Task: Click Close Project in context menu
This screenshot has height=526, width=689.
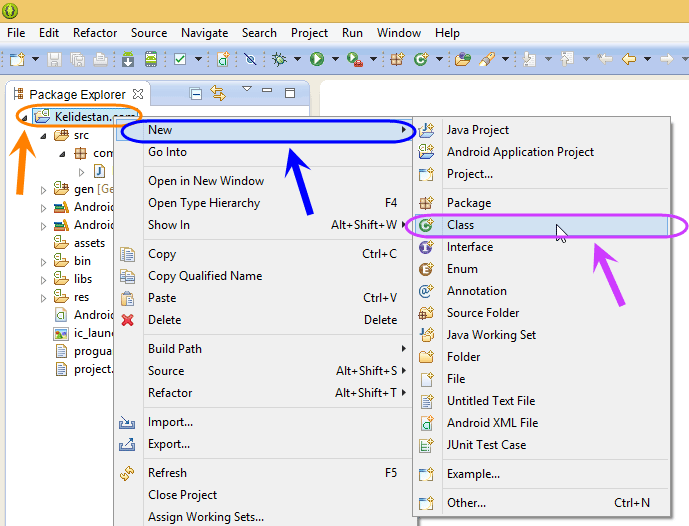Action: (263, 495)
